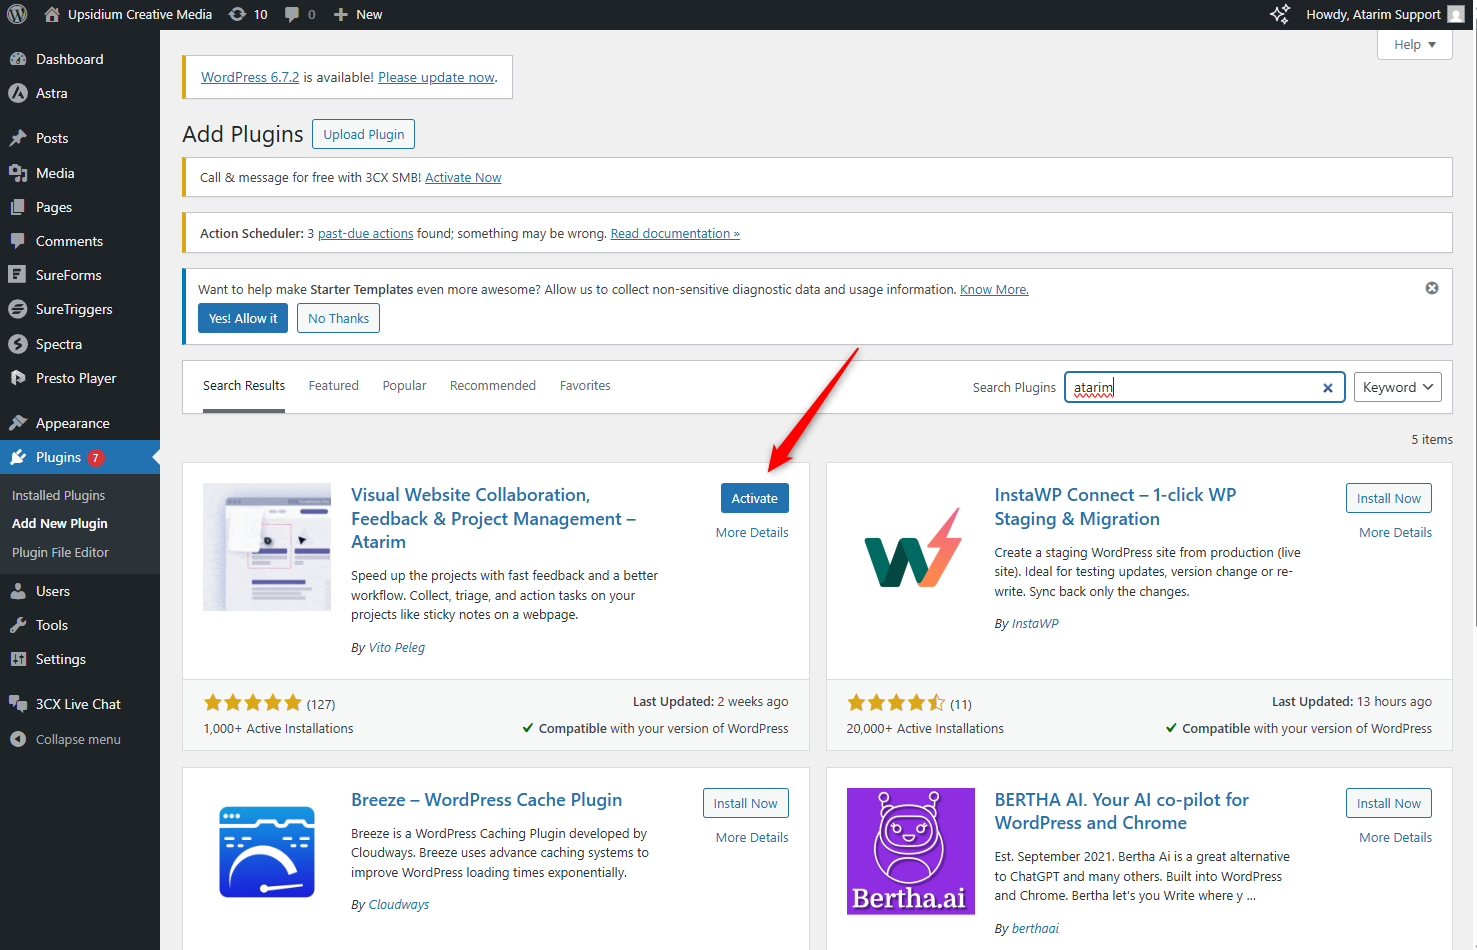The width and height of the screenshot is (1477, 950).
Task: Click the Upload Plugin button
Action: [x=364, y=134]
